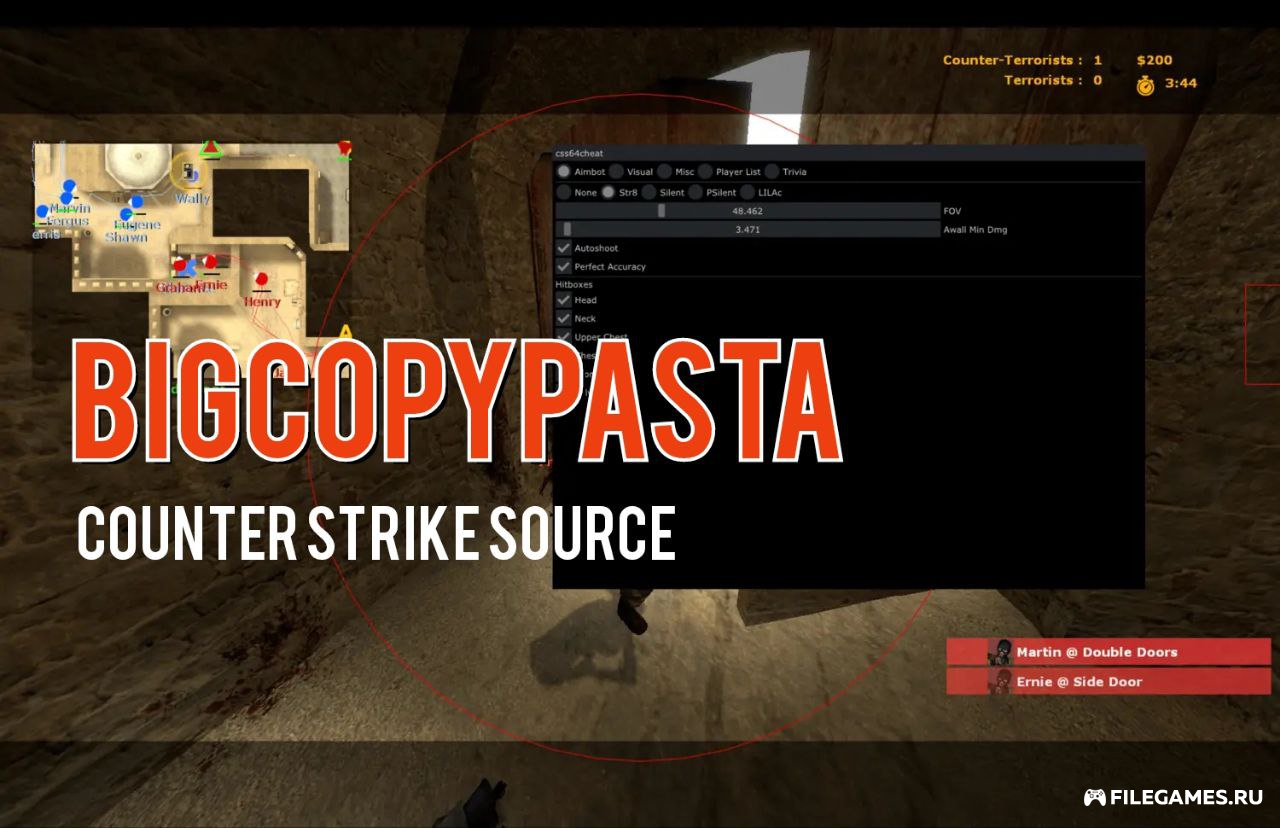Select the Silent aim mode
This screenshot has height=828, width=1280.
click(649, 193)
